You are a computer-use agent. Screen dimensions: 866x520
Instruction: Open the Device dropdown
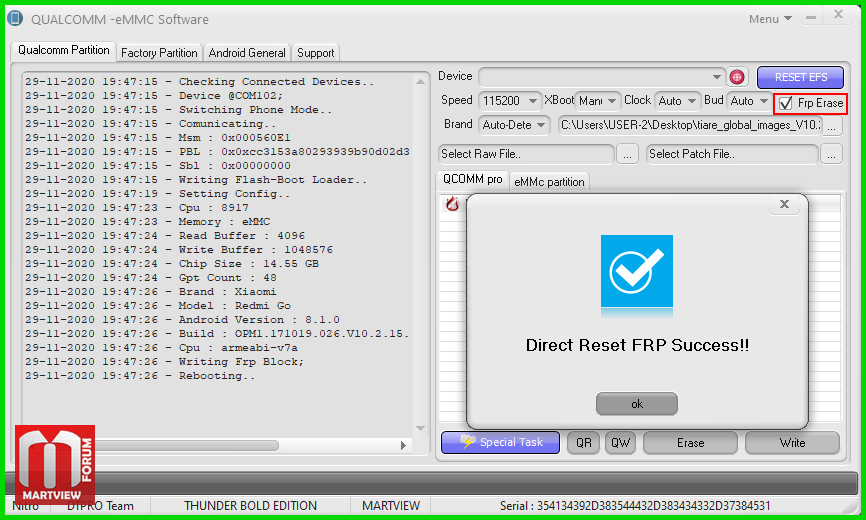[x=602, y=77]
